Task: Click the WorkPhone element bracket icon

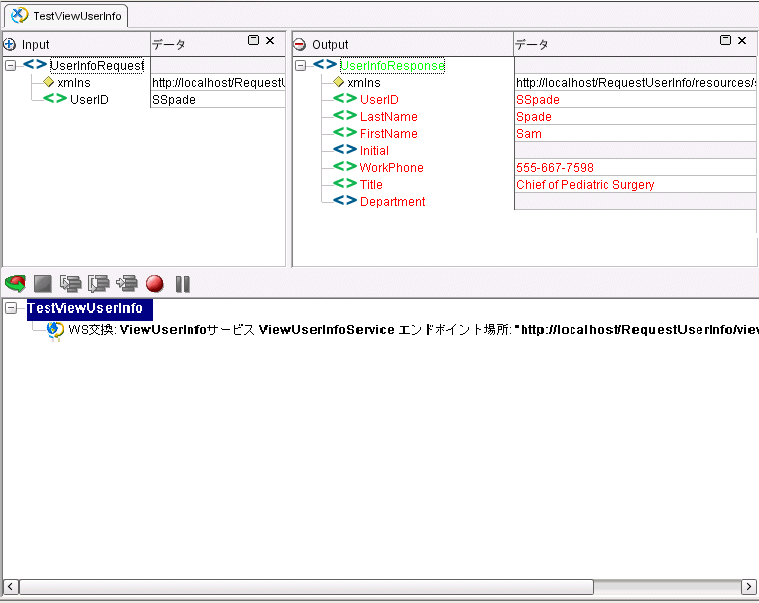Action: [x=345, y=166]
